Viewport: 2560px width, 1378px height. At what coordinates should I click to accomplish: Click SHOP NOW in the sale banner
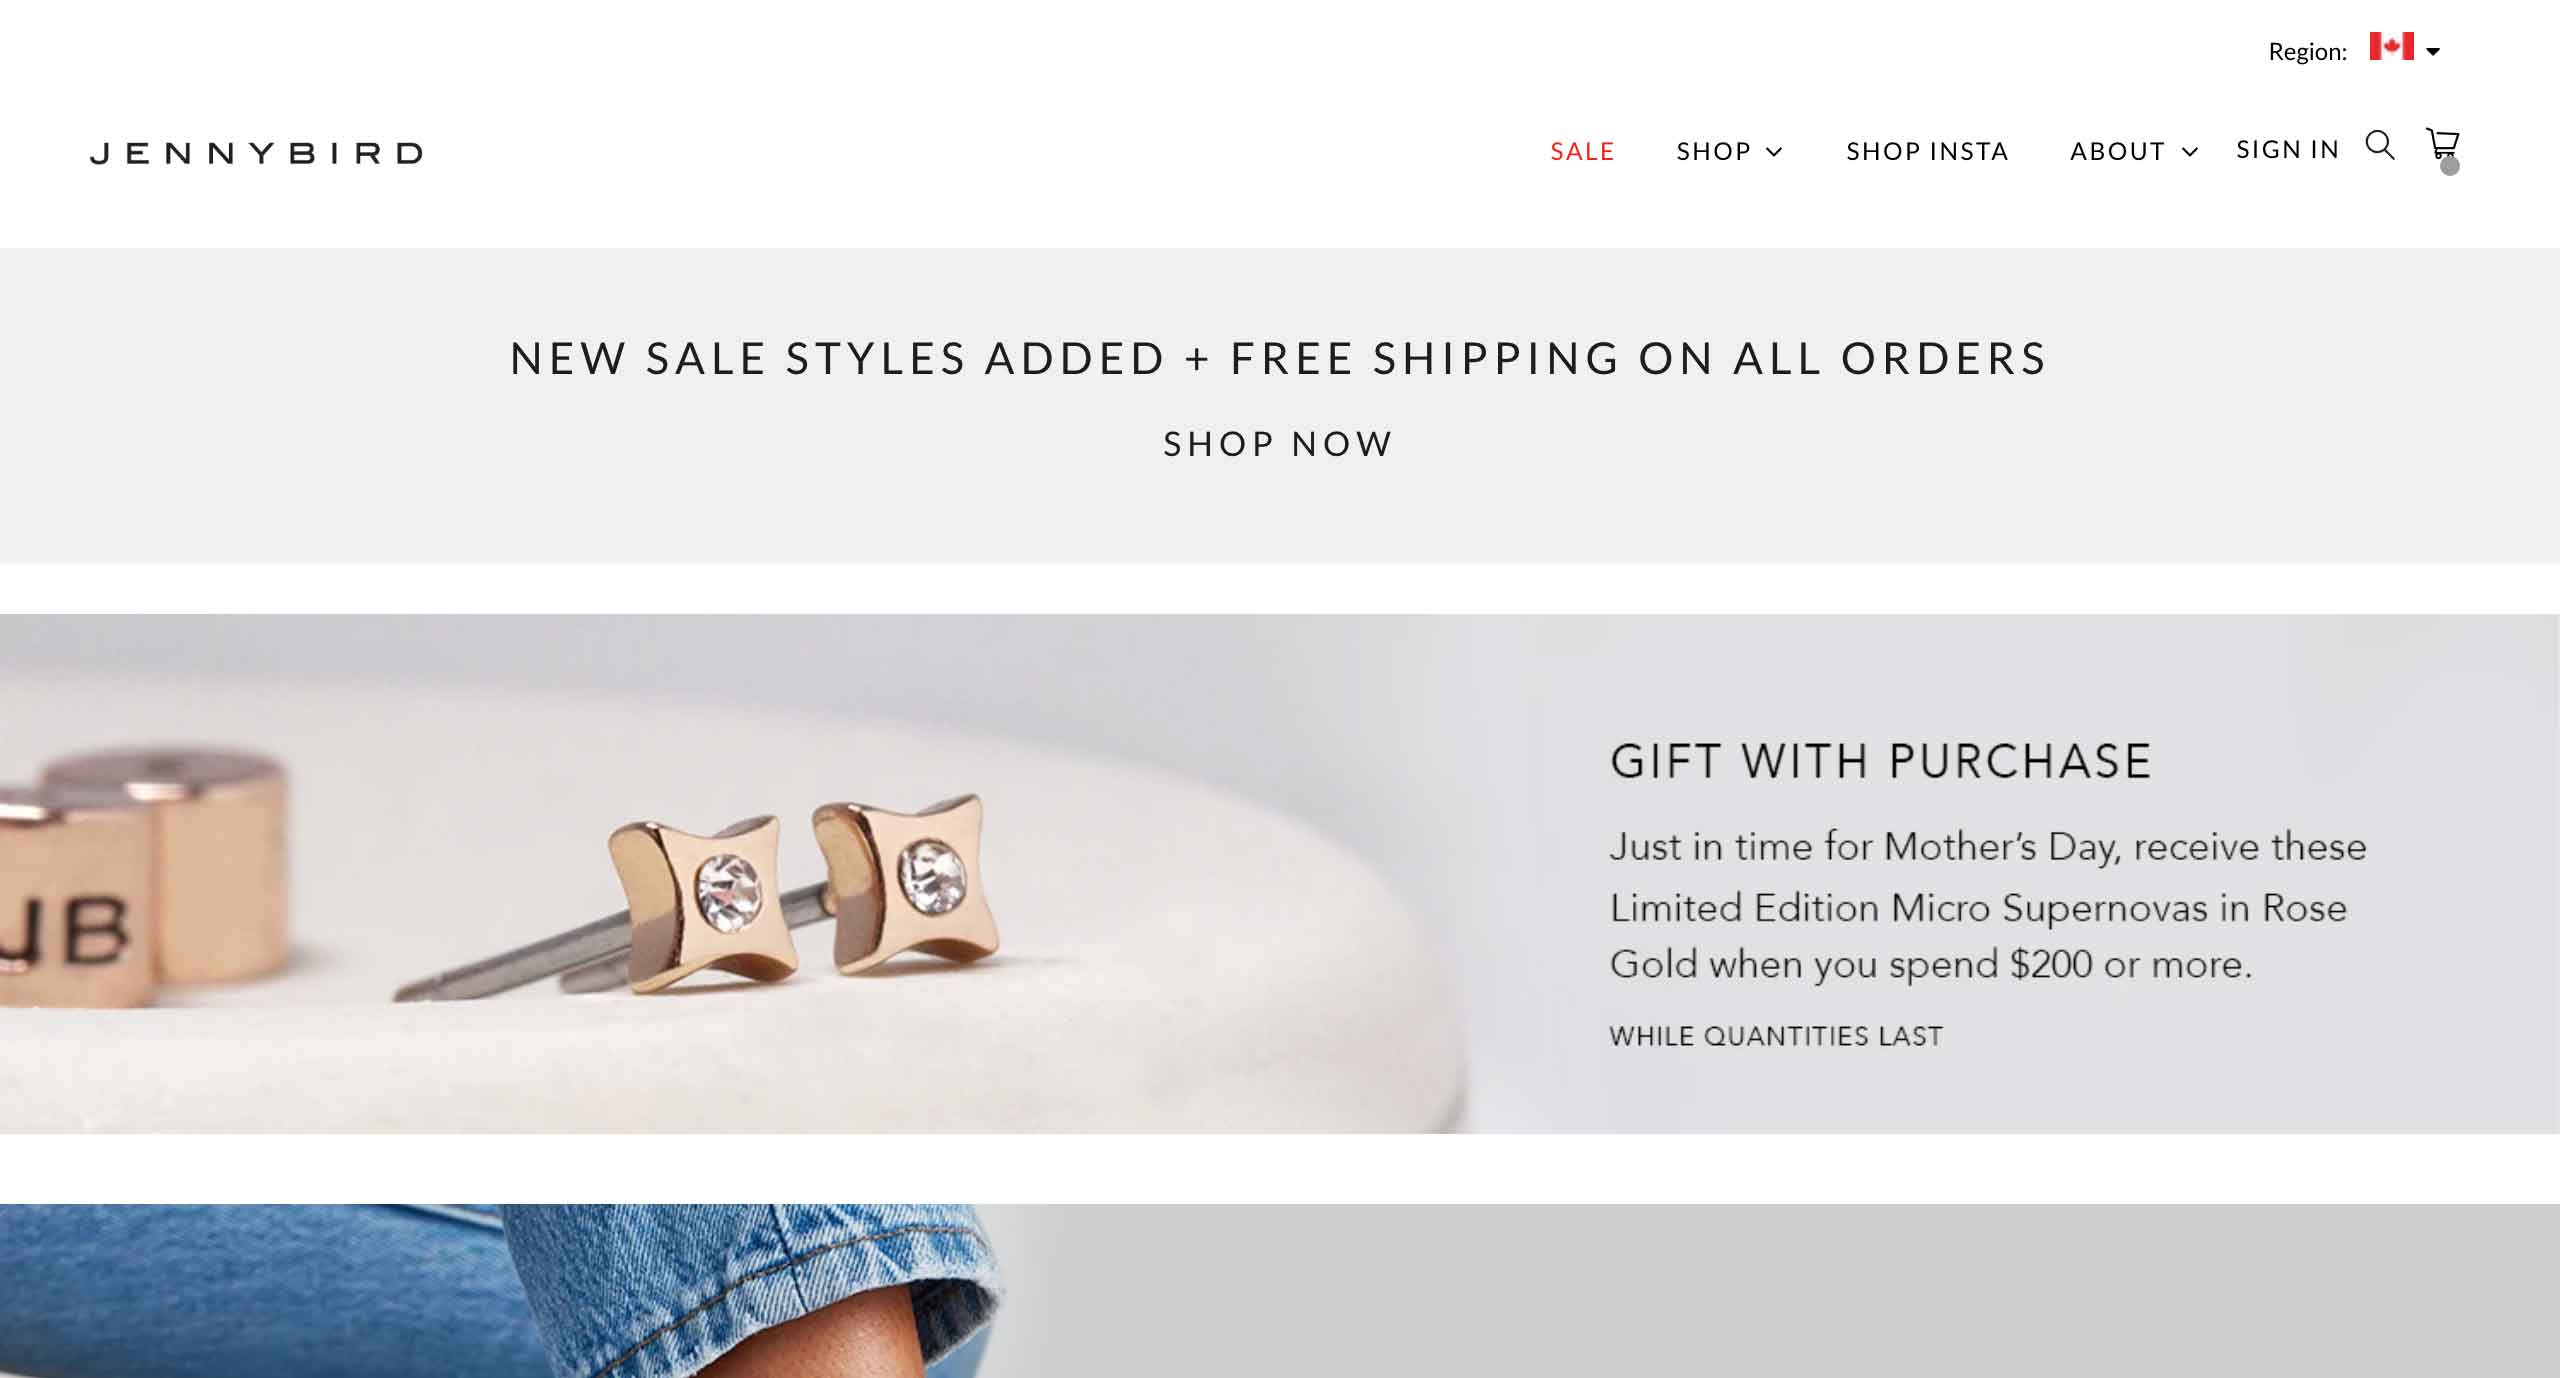coord(1279,444)
